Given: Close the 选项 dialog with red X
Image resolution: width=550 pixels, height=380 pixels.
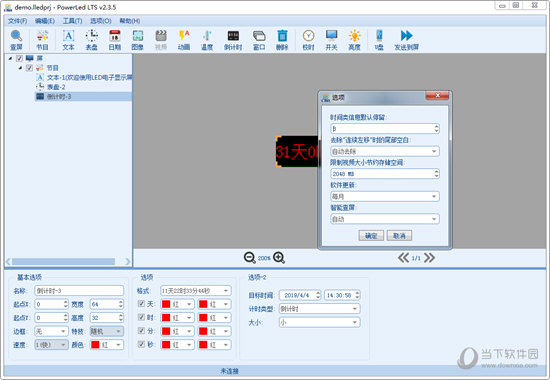Looking at the screenshot, I should (437, 95).
